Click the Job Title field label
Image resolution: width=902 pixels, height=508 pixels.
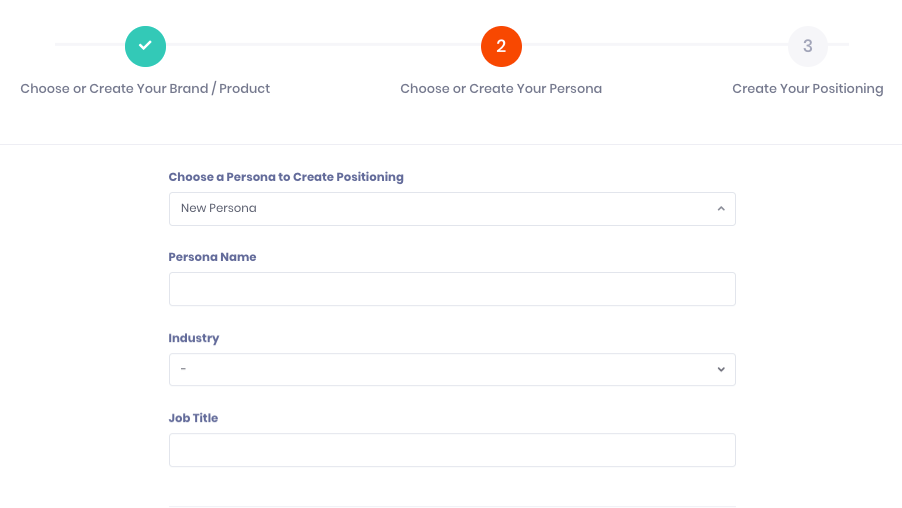coord(193,418)
